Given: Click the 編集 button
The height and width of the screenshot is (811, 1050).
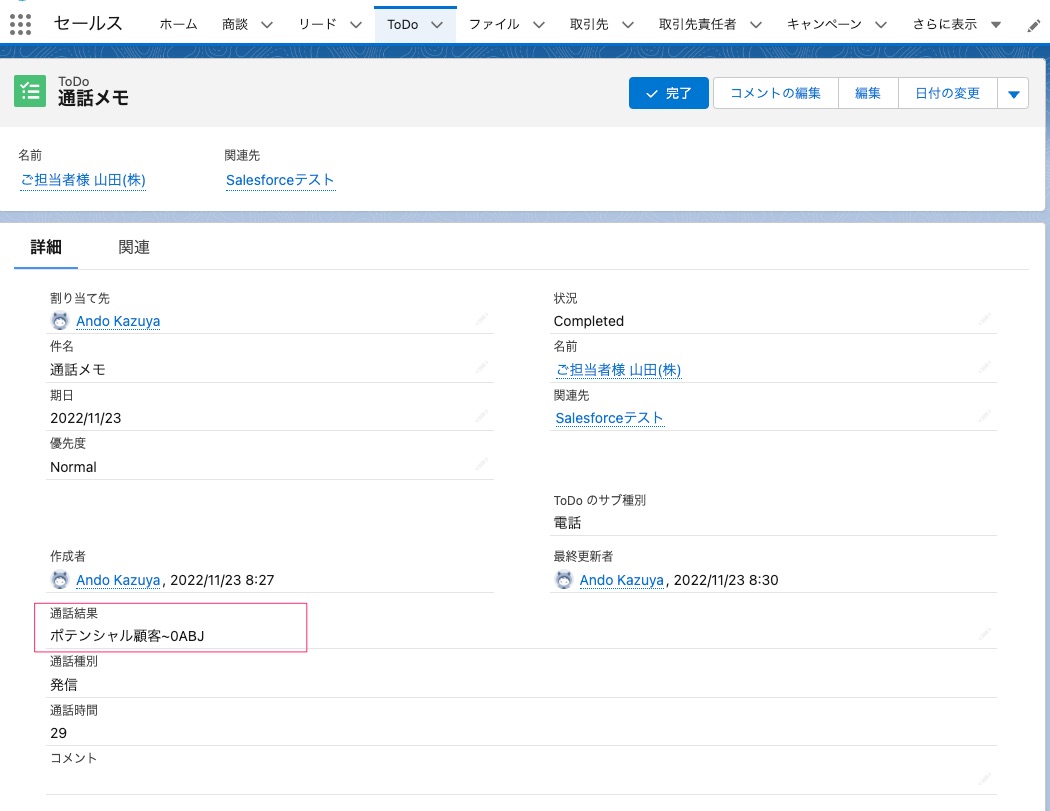Looking at the screenshot, I should point(868,93).
